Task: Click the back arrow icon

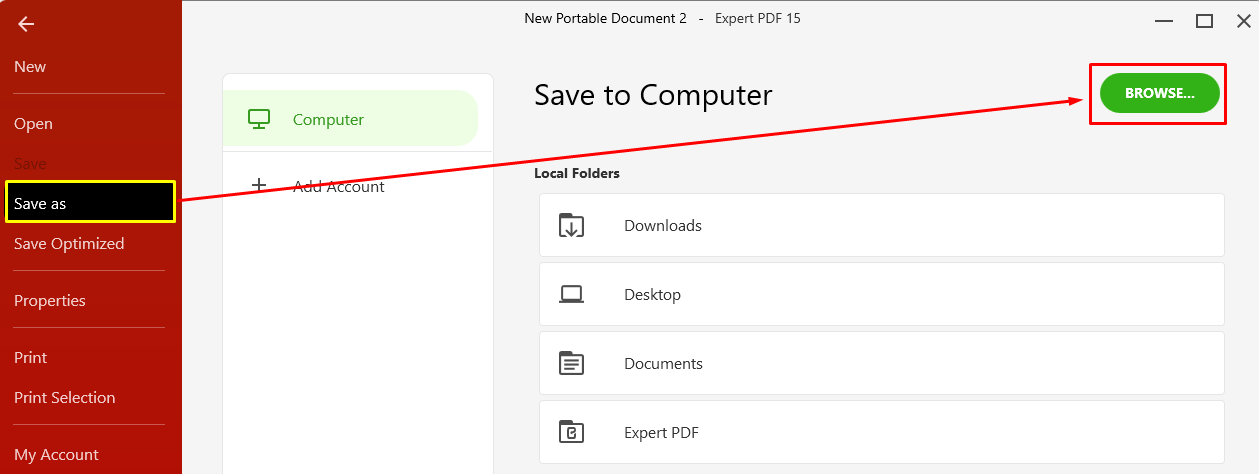Action: click(x=26, y=24)
